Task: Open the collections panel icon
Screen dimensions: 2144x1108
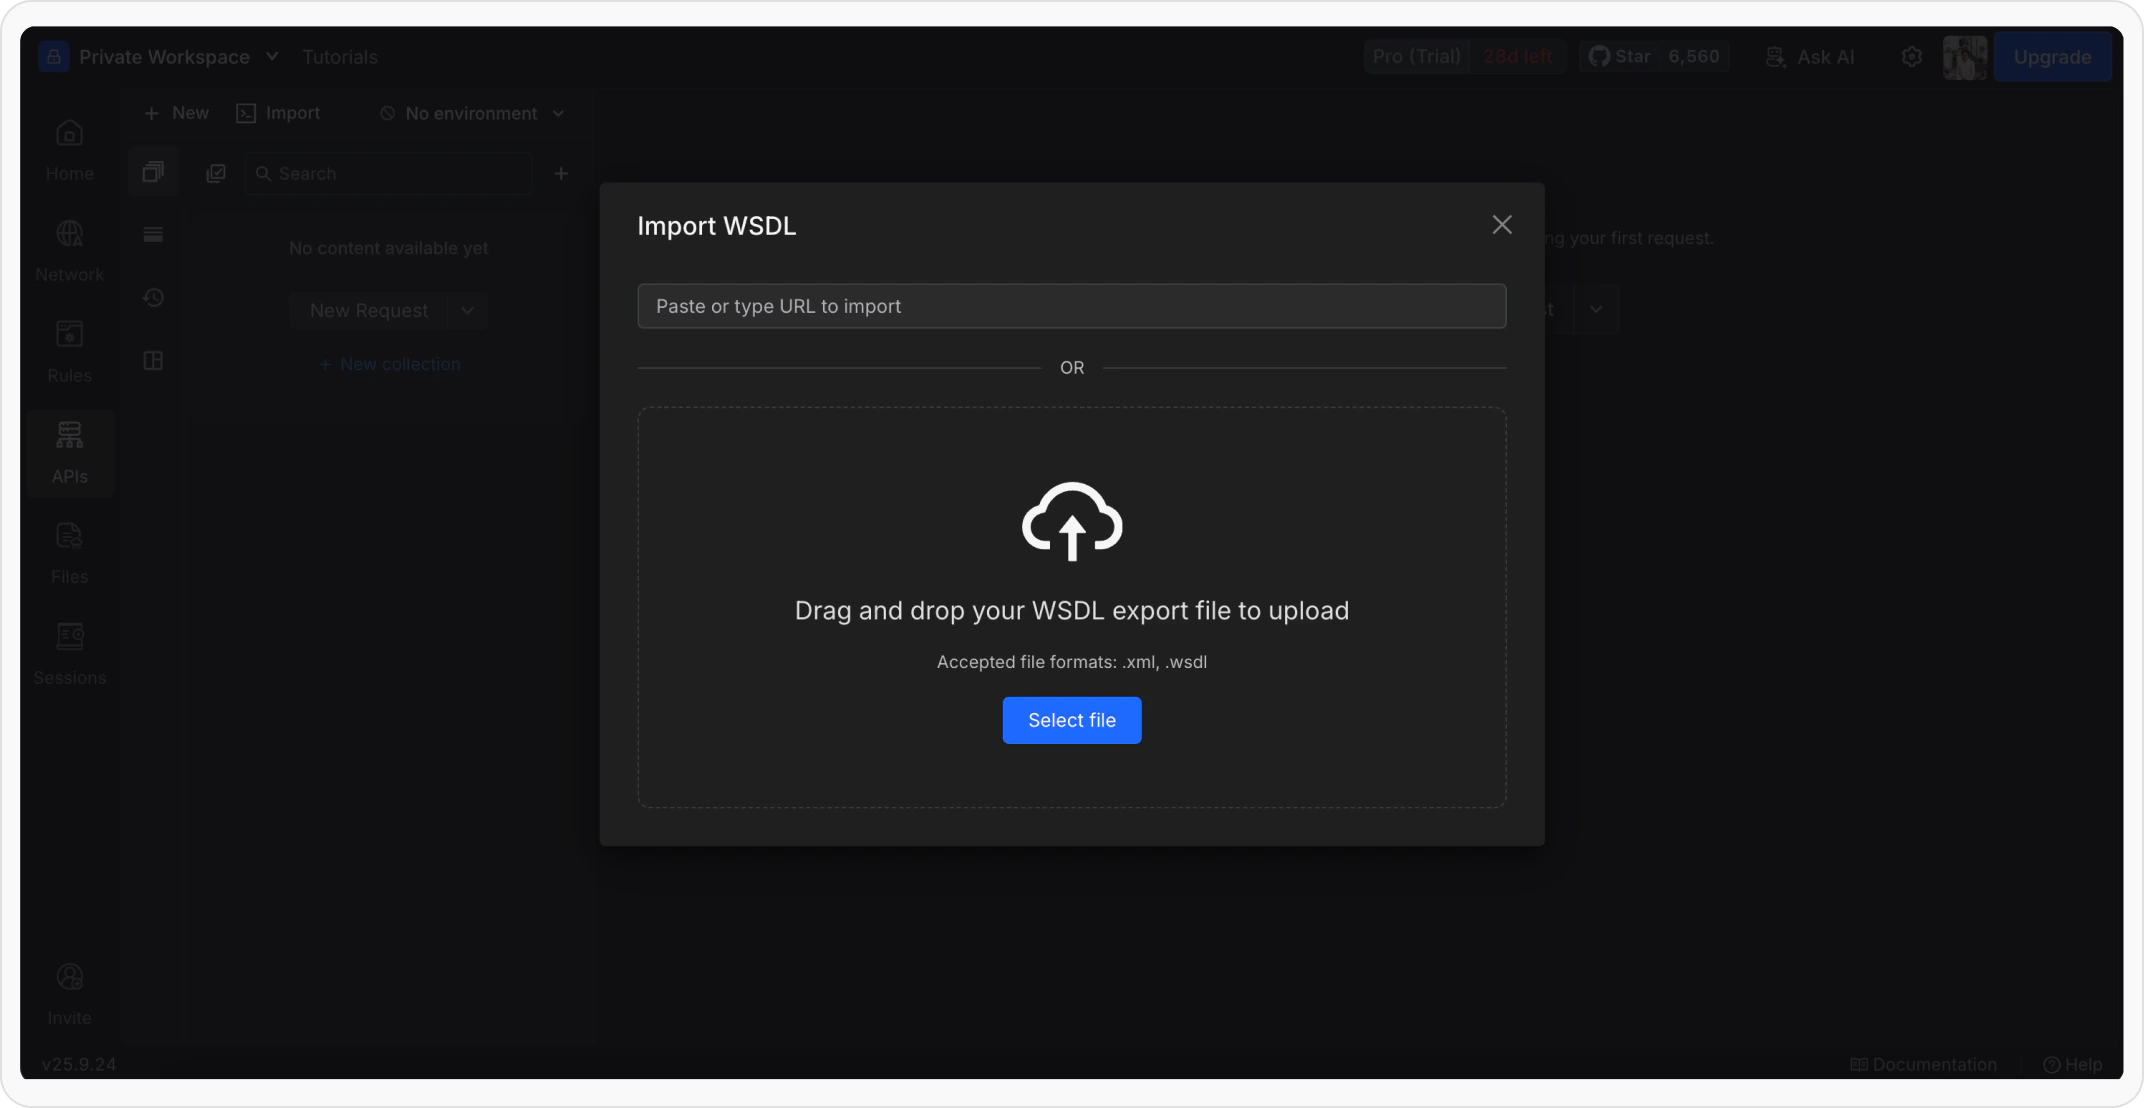Action: 153,172
